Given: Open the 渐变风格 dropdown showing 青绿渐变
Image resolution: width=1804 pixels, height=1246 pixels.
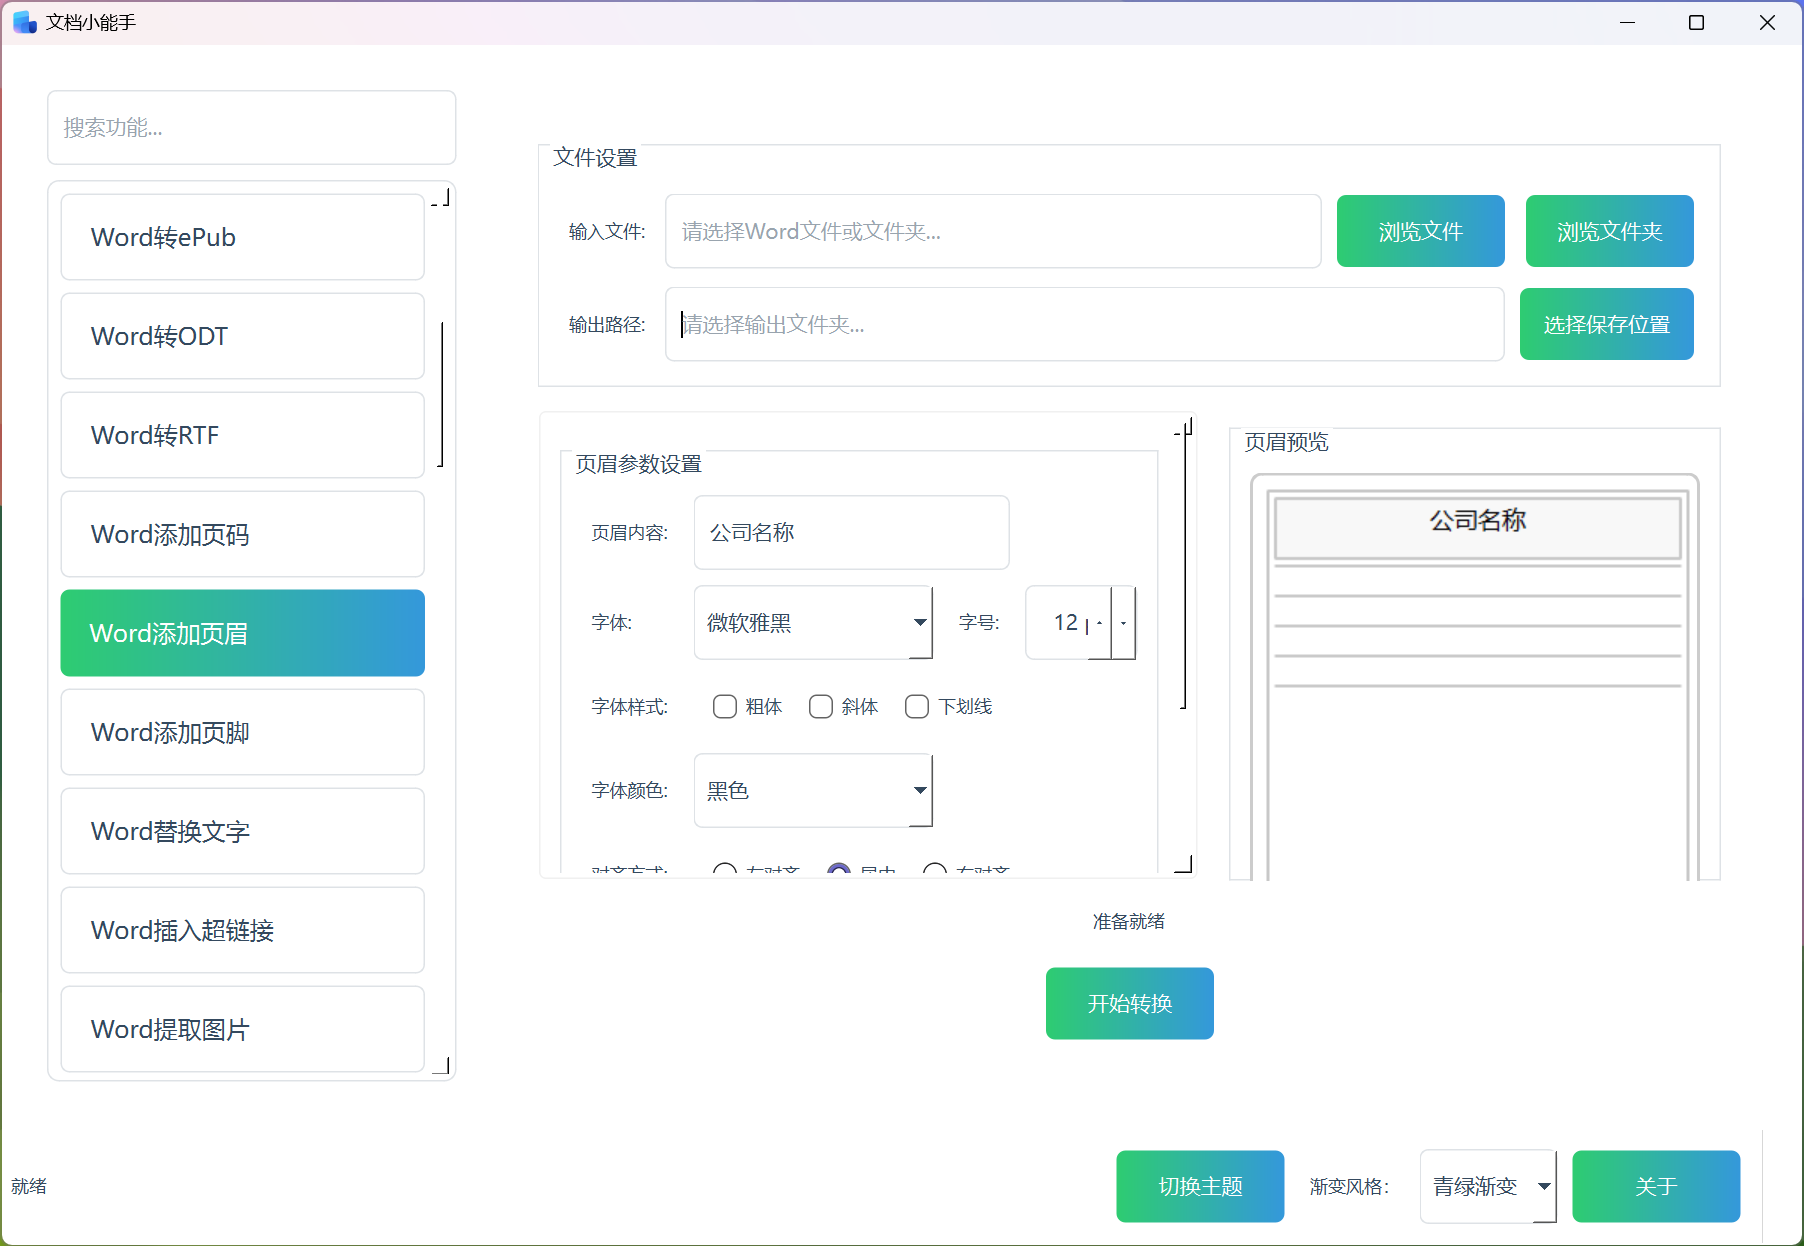Looking at the screenshot, I should pyautogui.click(x=1487, y=1186).
